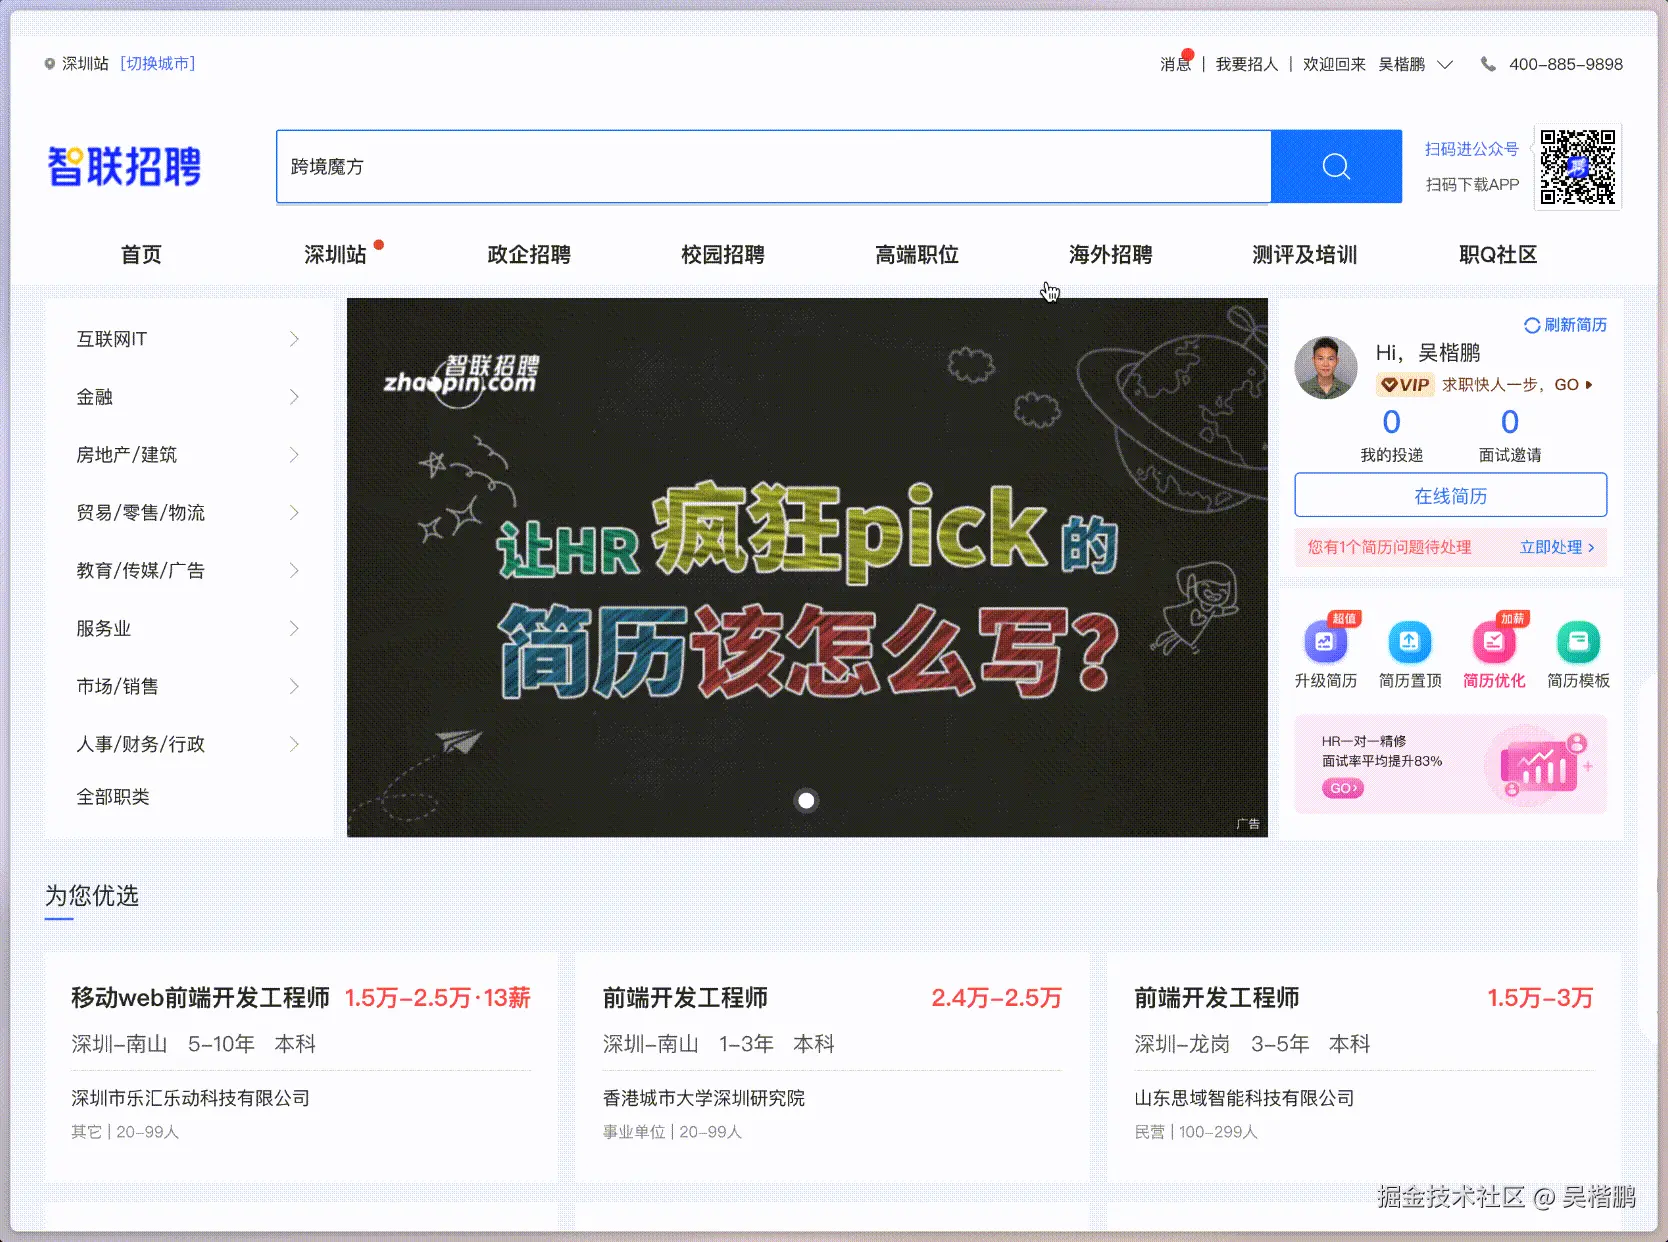This screenshot has height=1242, width=1668.
Task: Open the 消息 messages notification
Action: [x=1174, y=63]
